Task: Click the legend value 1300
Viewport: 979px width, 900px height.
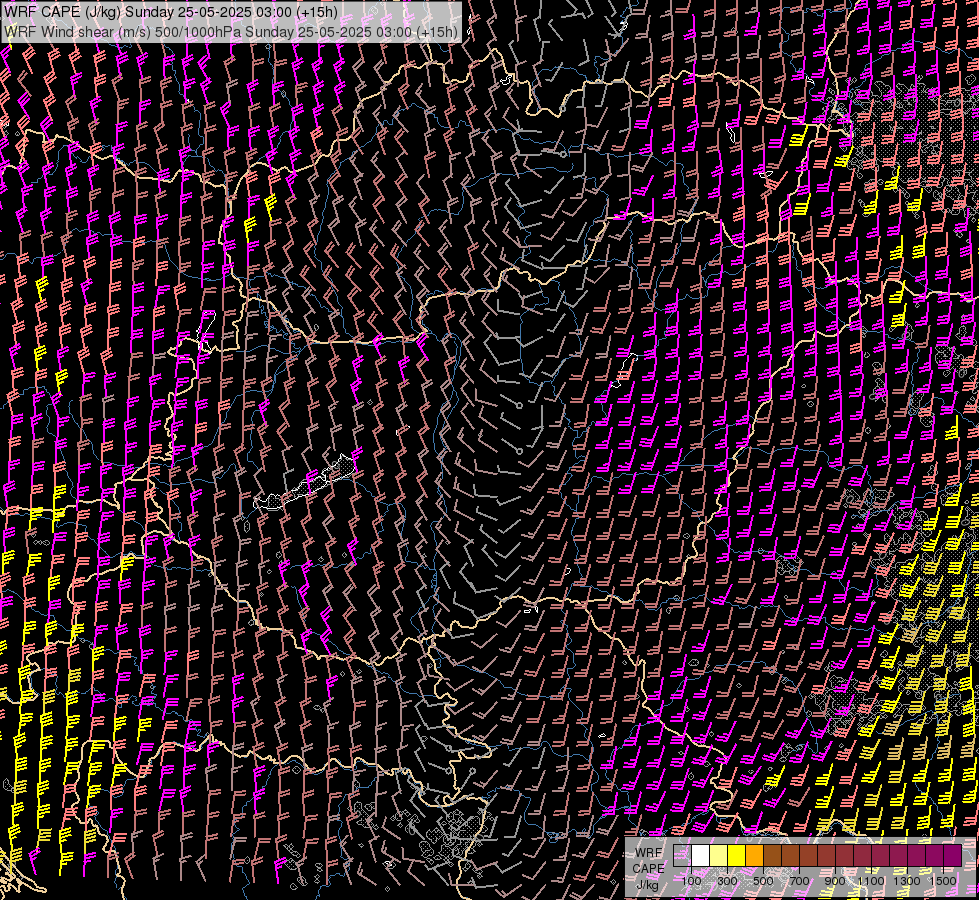Action: [x=907, y=881]
